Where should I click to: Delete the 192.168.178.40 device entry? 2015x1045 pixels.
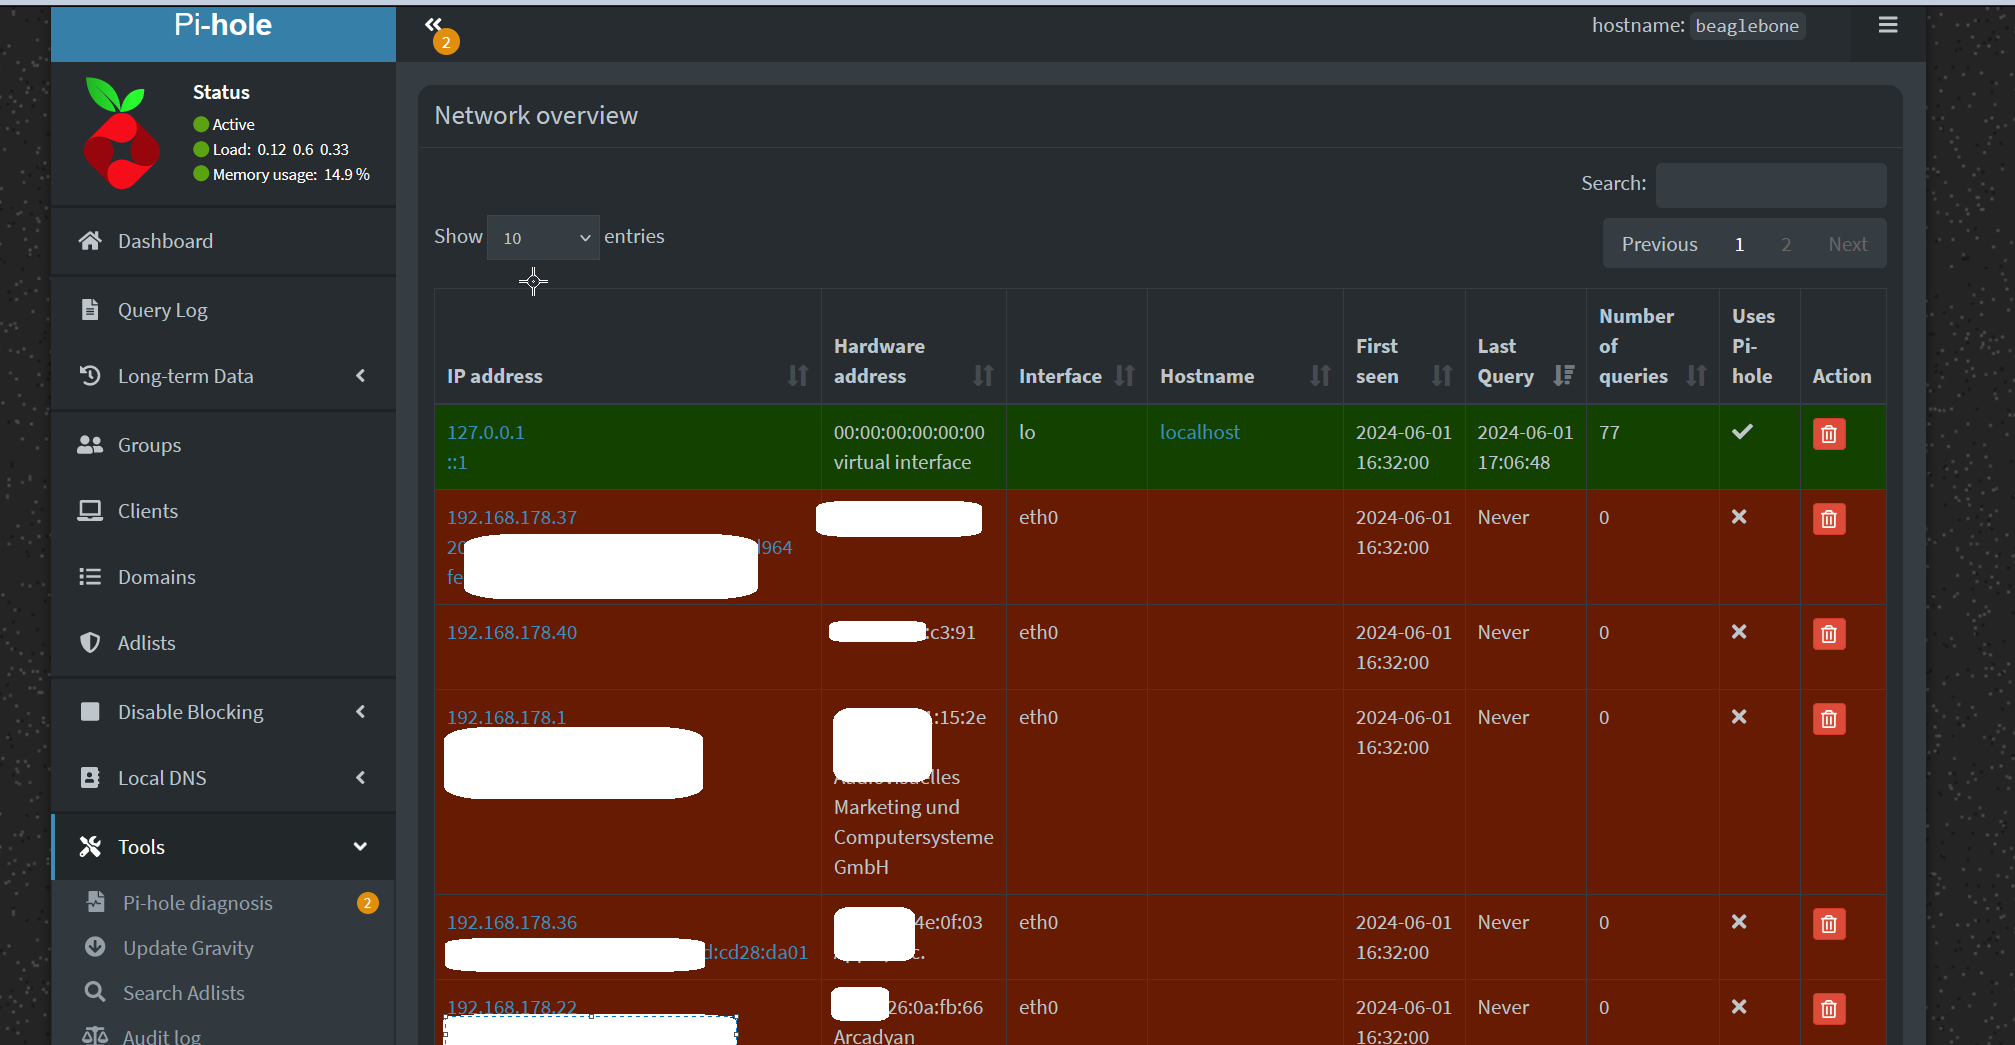(1829, 633)
